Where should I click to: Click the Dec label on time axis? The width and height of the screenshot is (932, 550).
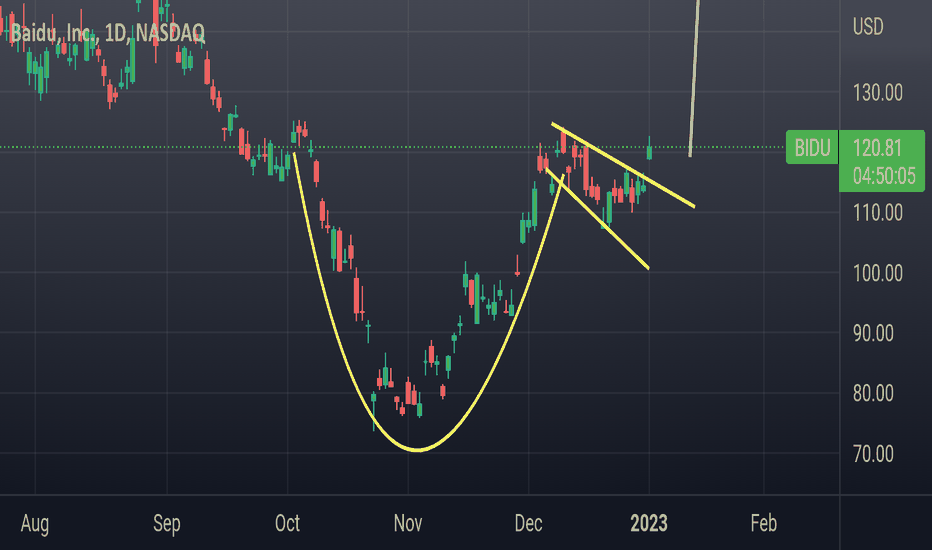point(528,523)
